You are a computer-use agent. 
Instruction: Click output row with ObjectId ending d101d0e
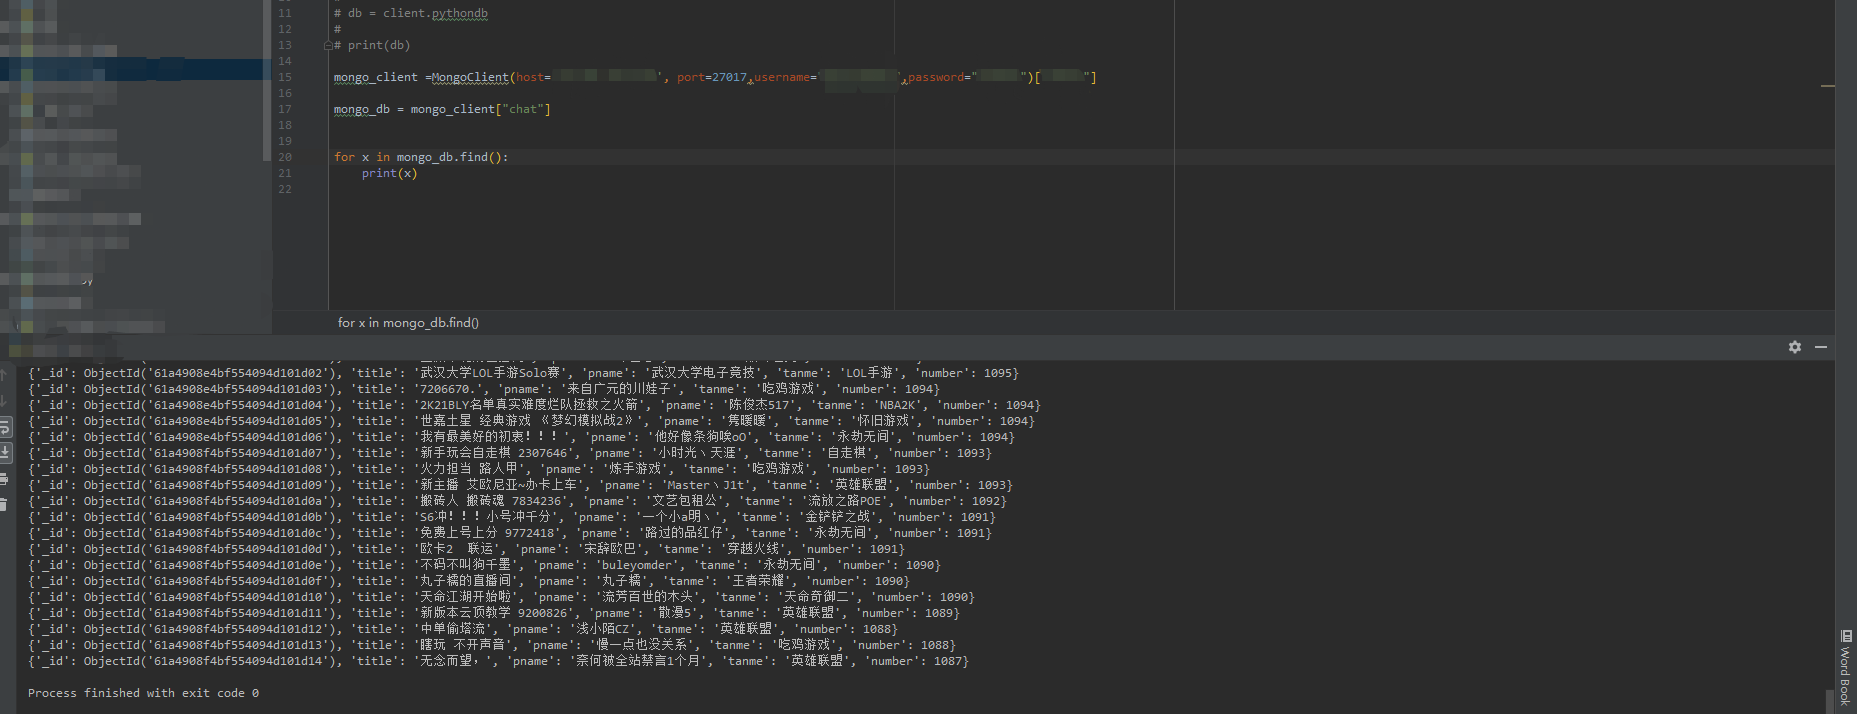[484, 565]
